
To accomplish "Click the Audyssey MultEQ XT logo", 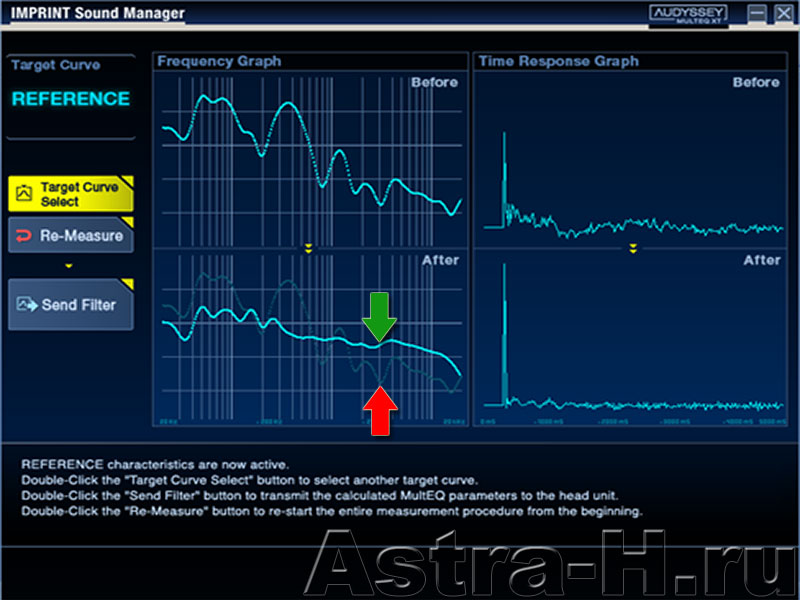I will [x=688, y=14].
